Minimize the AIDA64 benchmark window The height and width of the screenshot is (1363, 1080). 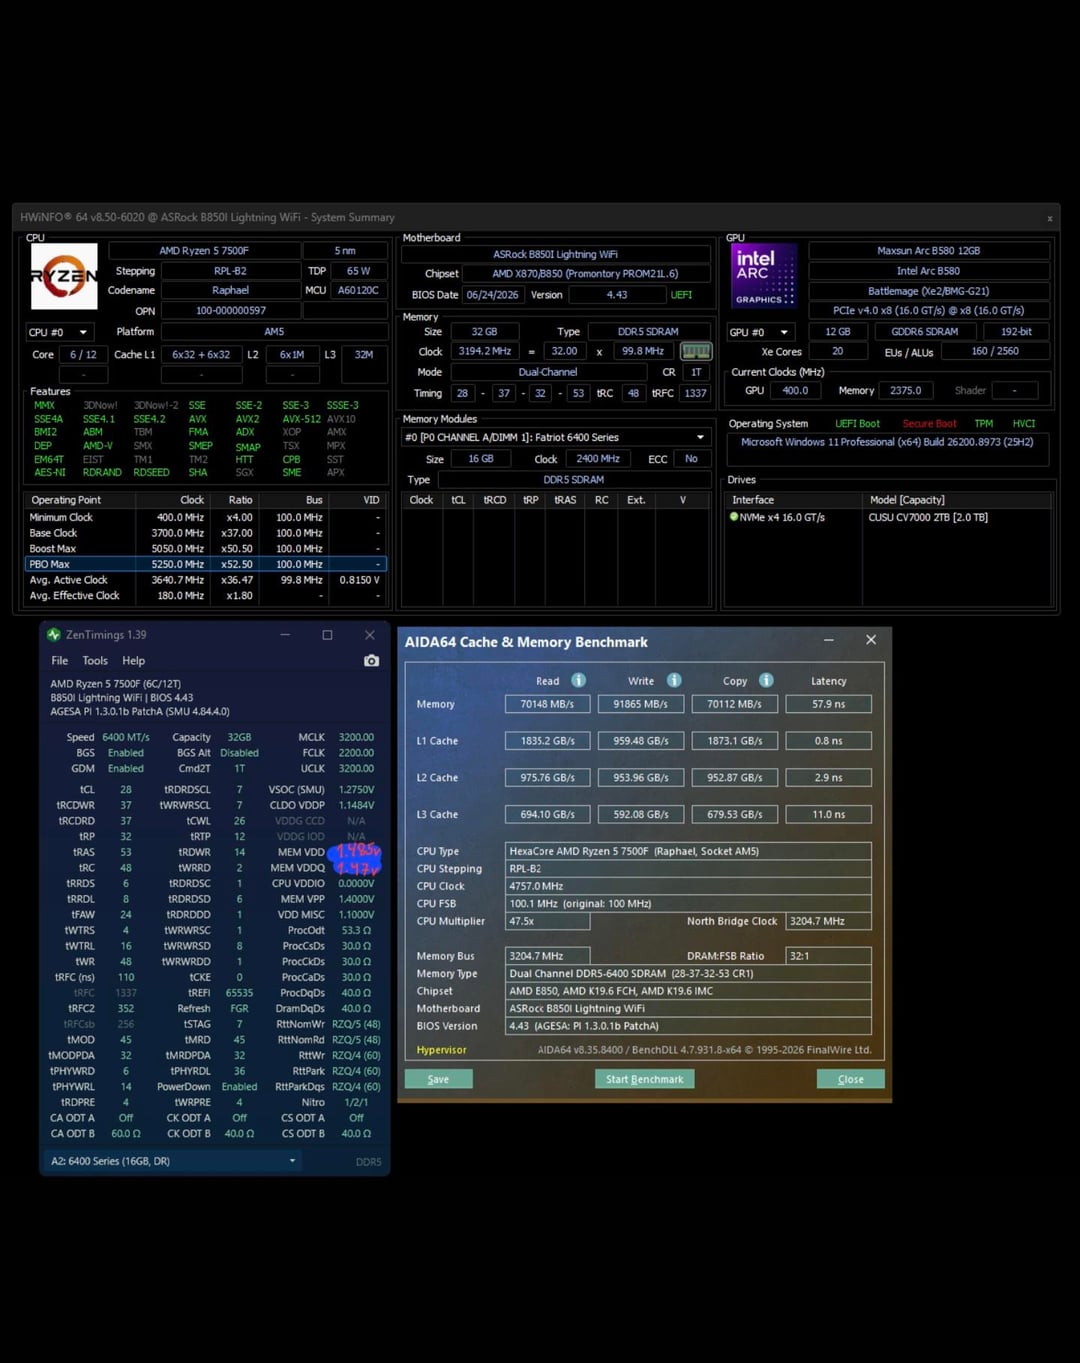[x=829, y=640]
